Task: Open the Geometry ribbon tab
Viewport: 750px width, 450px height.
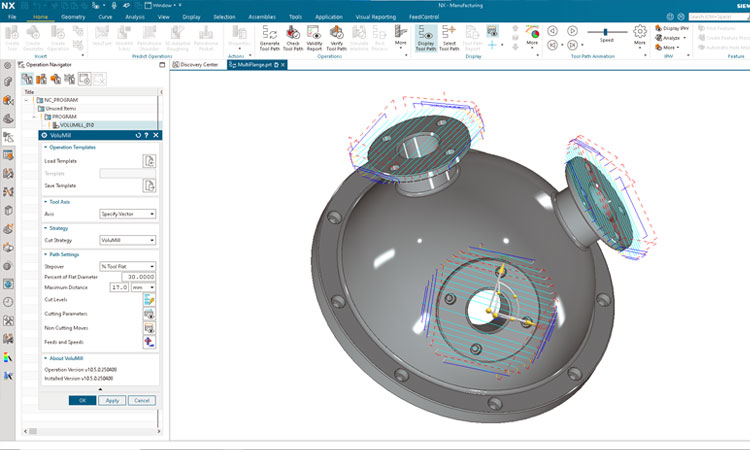Action: click(73, 17)
